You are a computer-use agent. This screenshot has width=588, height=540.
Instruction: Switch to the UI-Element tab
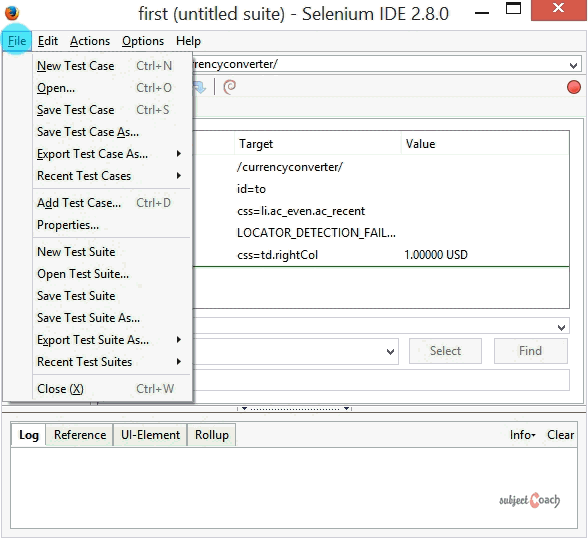pos(150,435)
